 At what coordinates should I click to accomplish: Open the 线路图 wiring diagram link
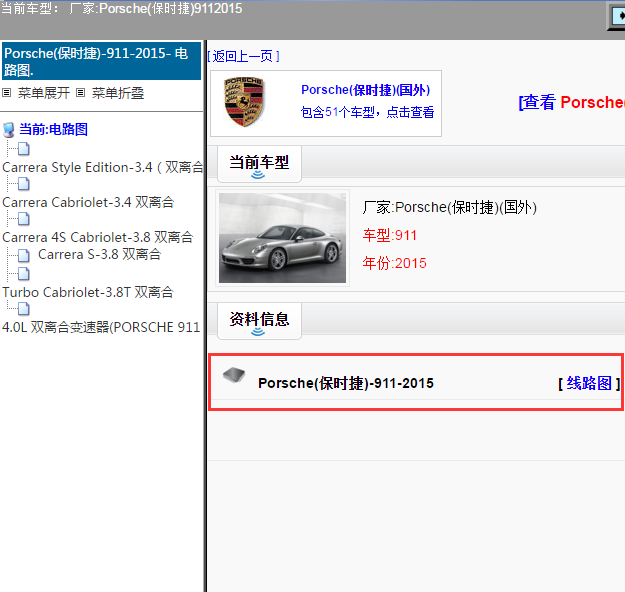point(589,383)
